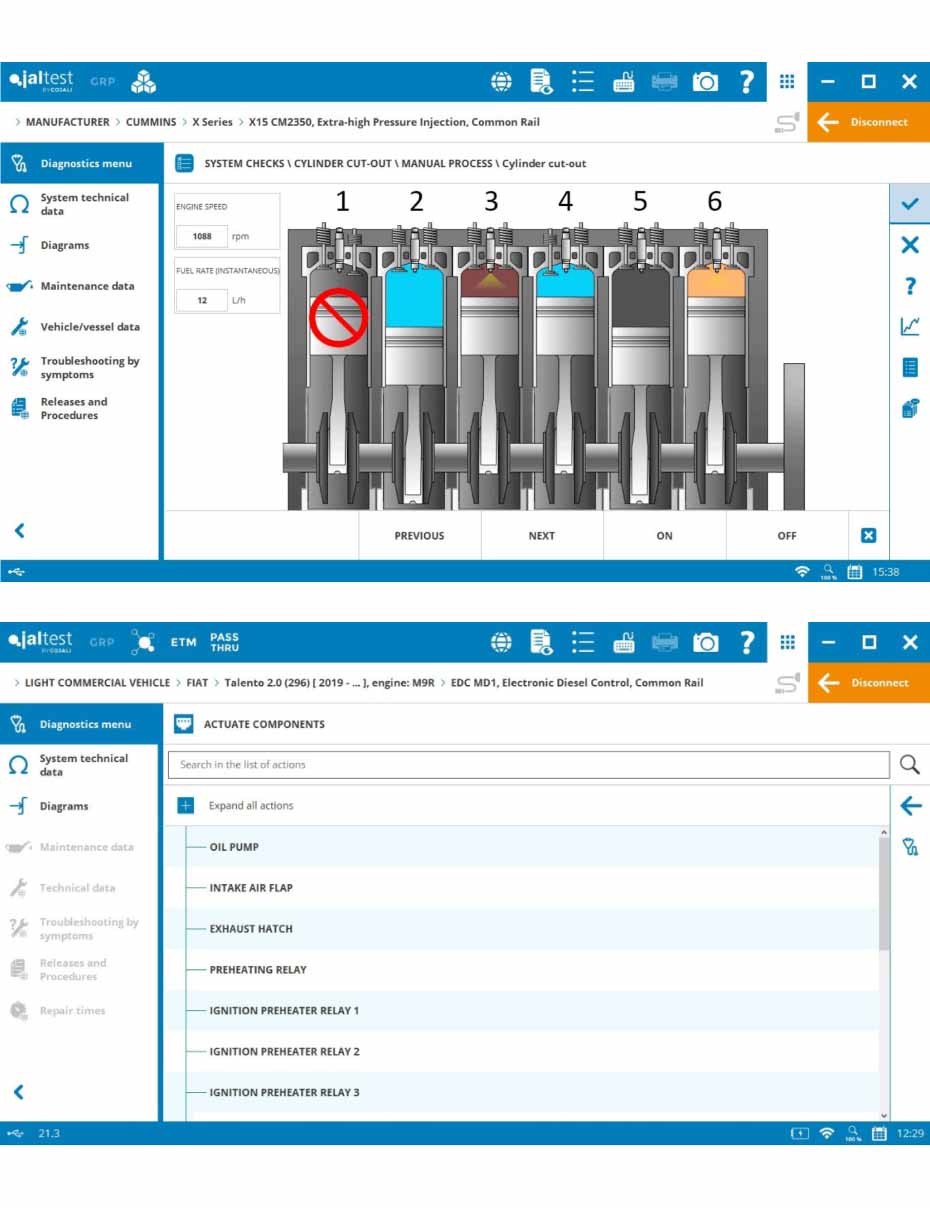Go back using the blue arrow in Actuate Components
This screenshot has width=930, height=1208.
(910, 806)
